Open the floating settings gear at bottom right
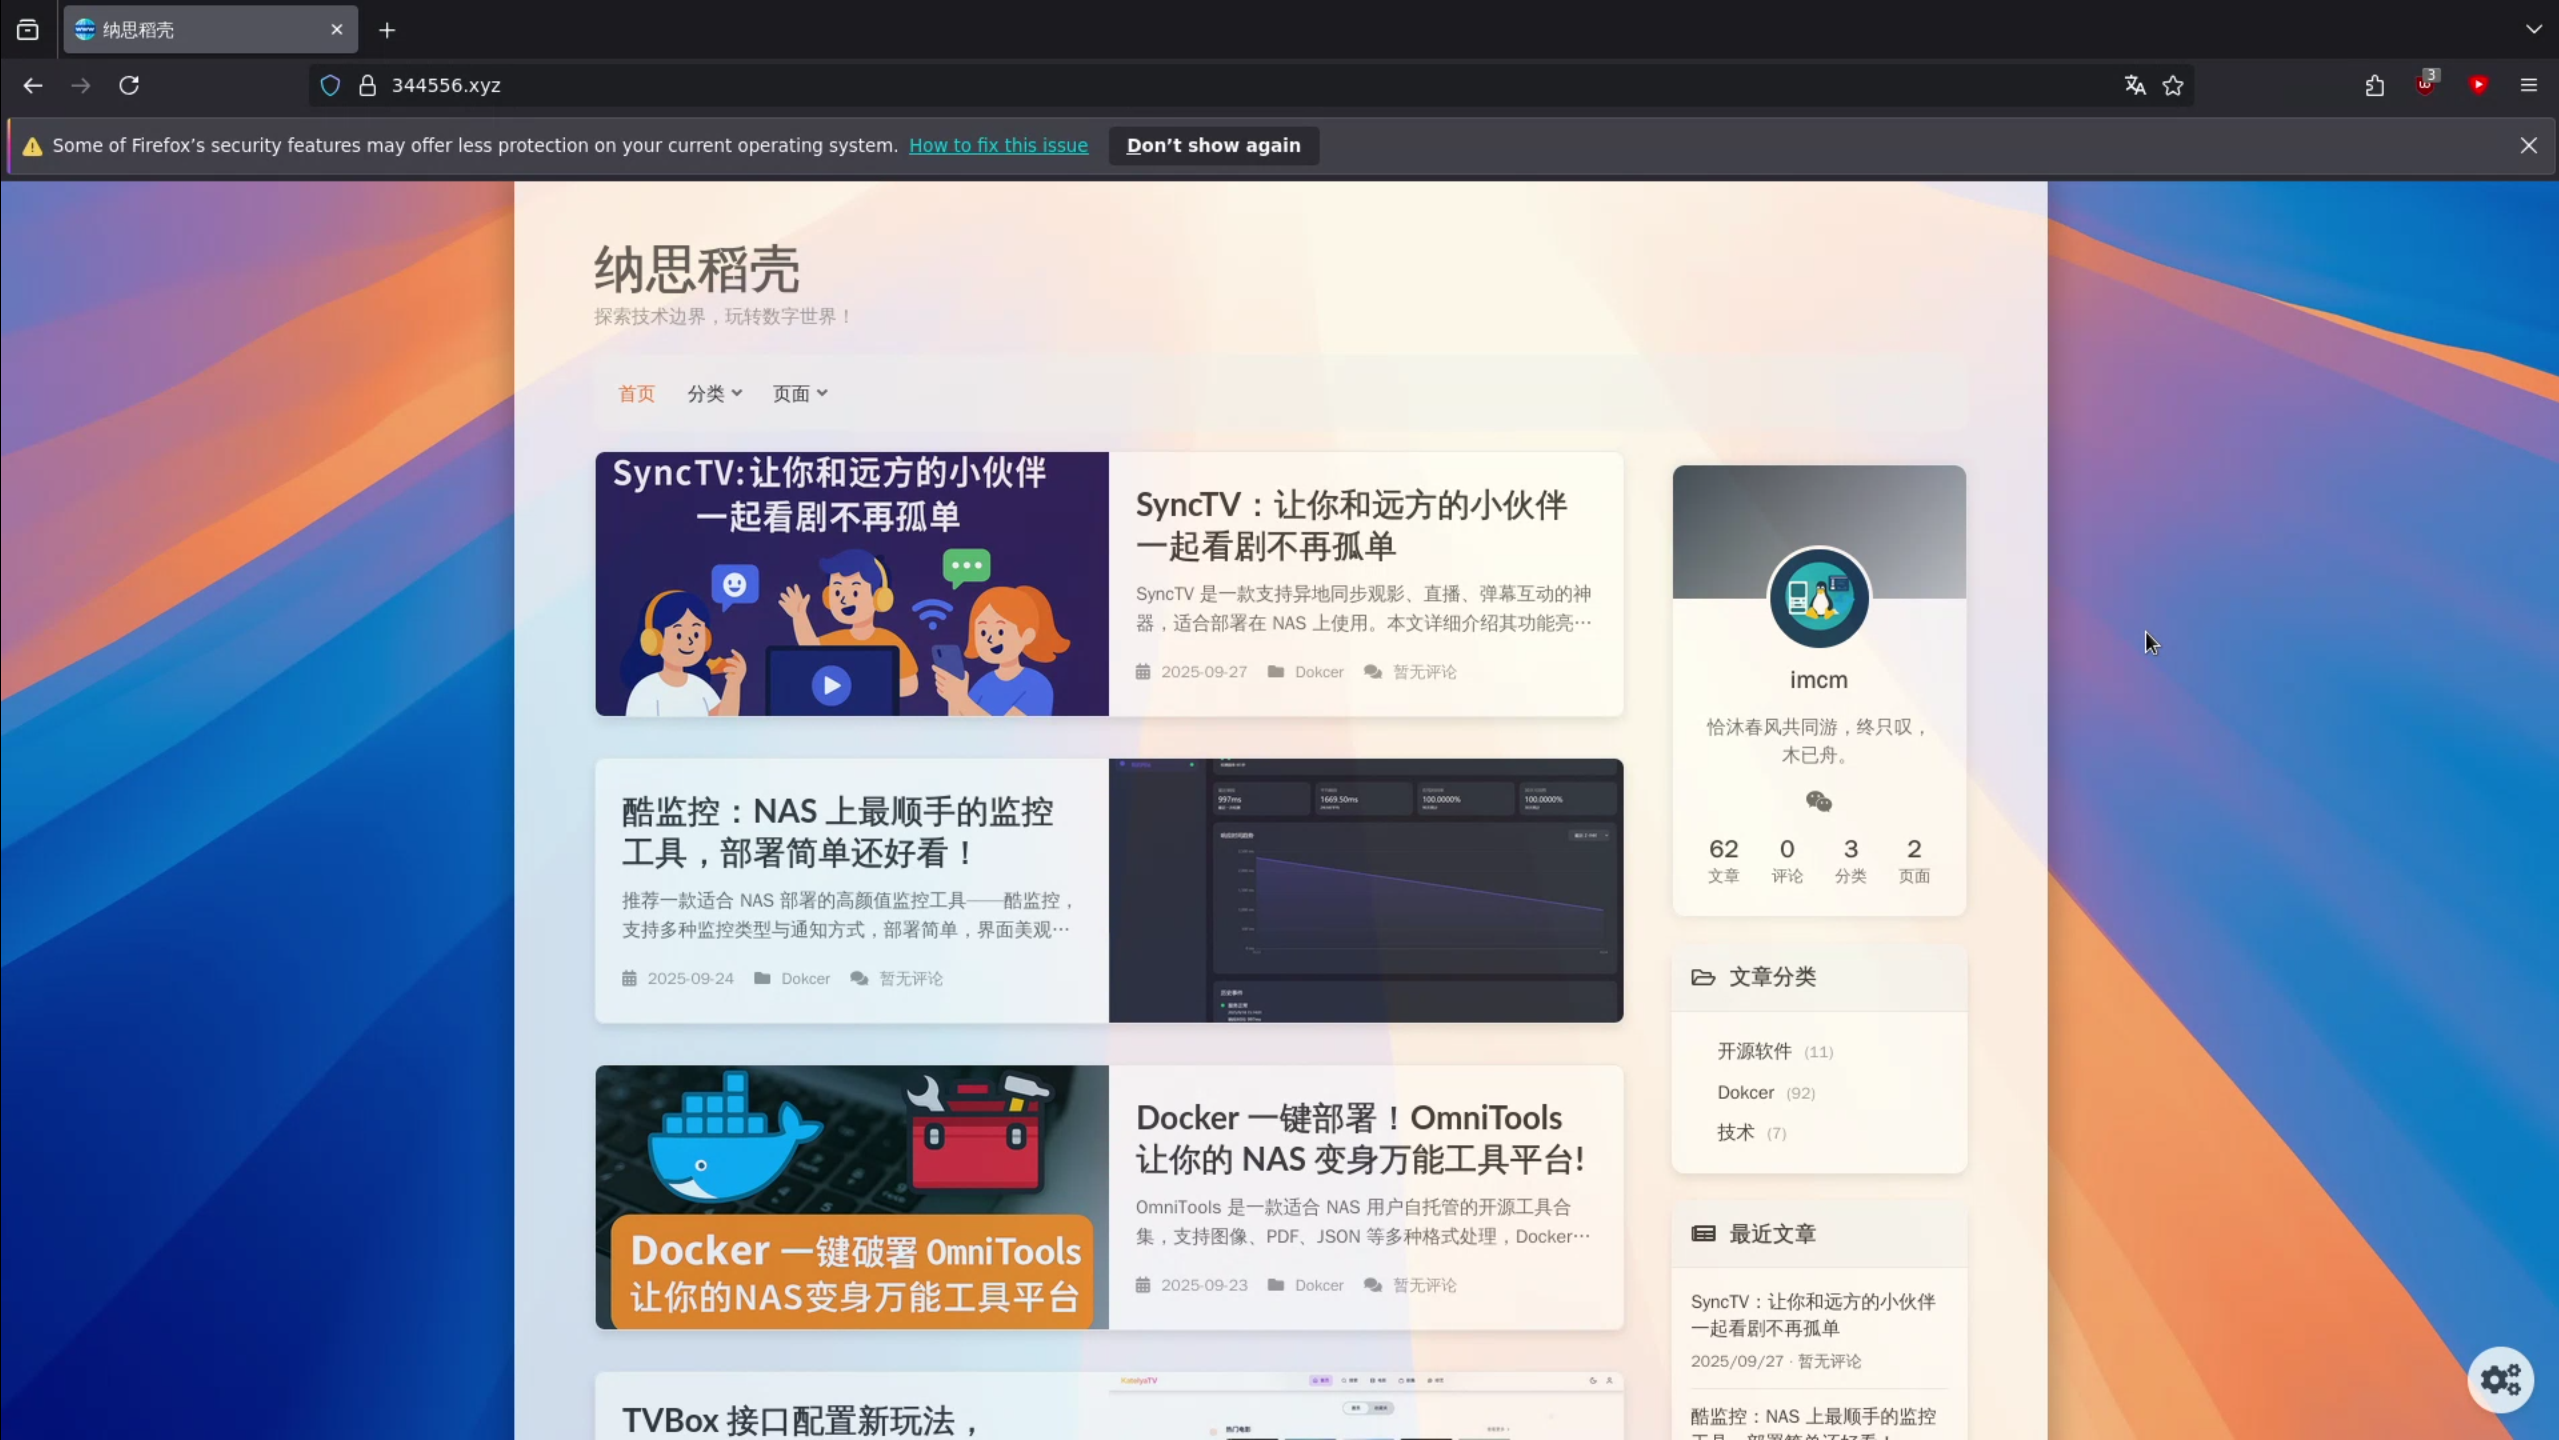Screen dimensions: 2559x1440 click(2501, 1379)
